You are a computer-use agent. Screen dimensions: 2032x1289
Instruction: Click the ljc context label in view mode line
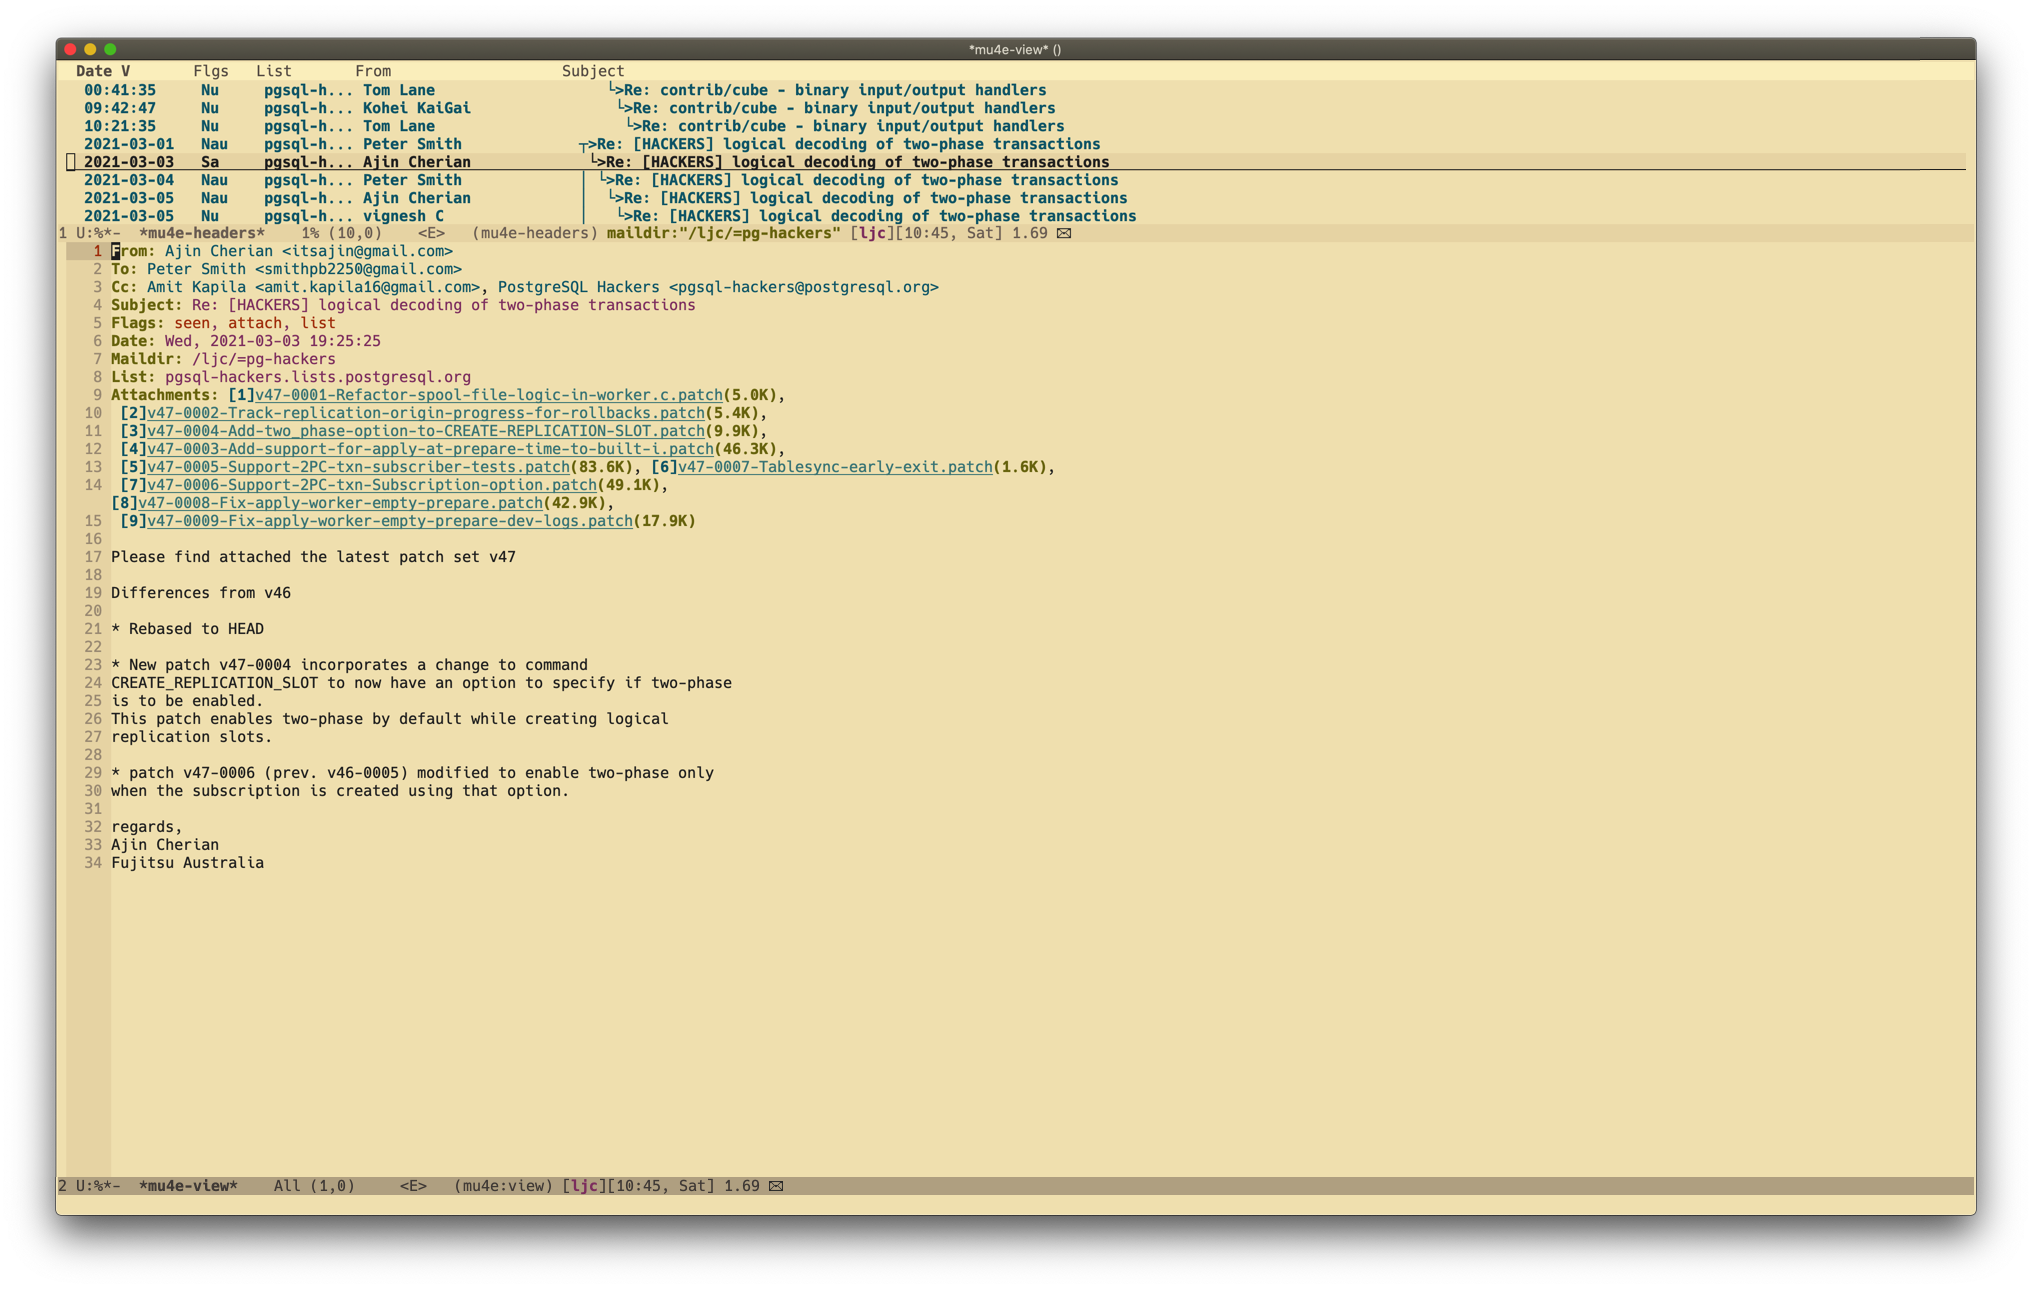tap(585, 1186)
